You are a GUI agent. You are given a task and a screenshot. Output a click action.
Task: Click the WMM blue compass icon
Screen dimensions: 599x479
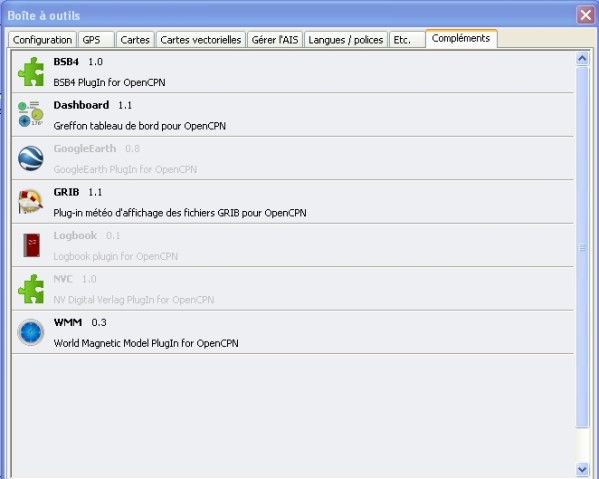coord(31,332)
